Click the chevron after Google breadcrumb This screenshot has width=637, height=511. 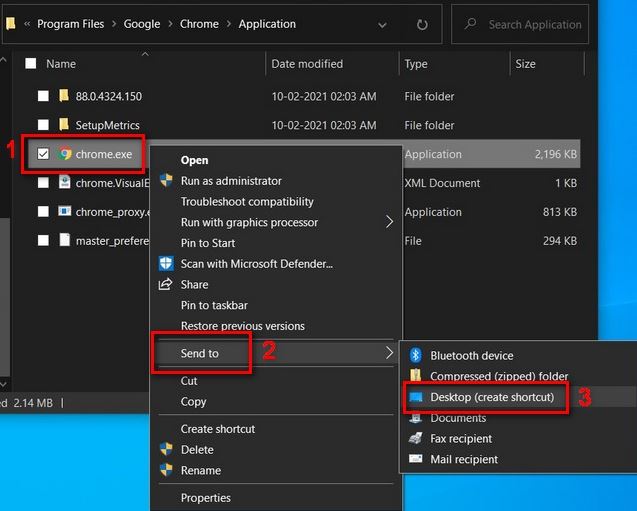point(170,24)
